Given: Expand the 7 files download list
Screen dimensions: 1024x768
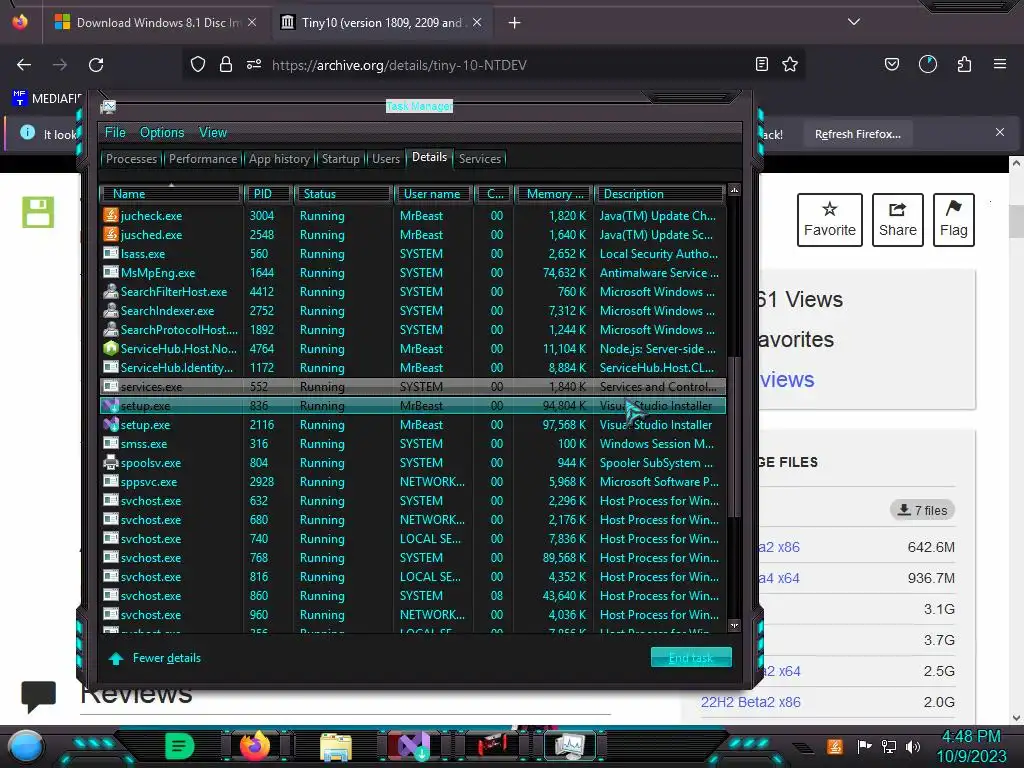Looking at the screenshot, I should click(922, 510).
